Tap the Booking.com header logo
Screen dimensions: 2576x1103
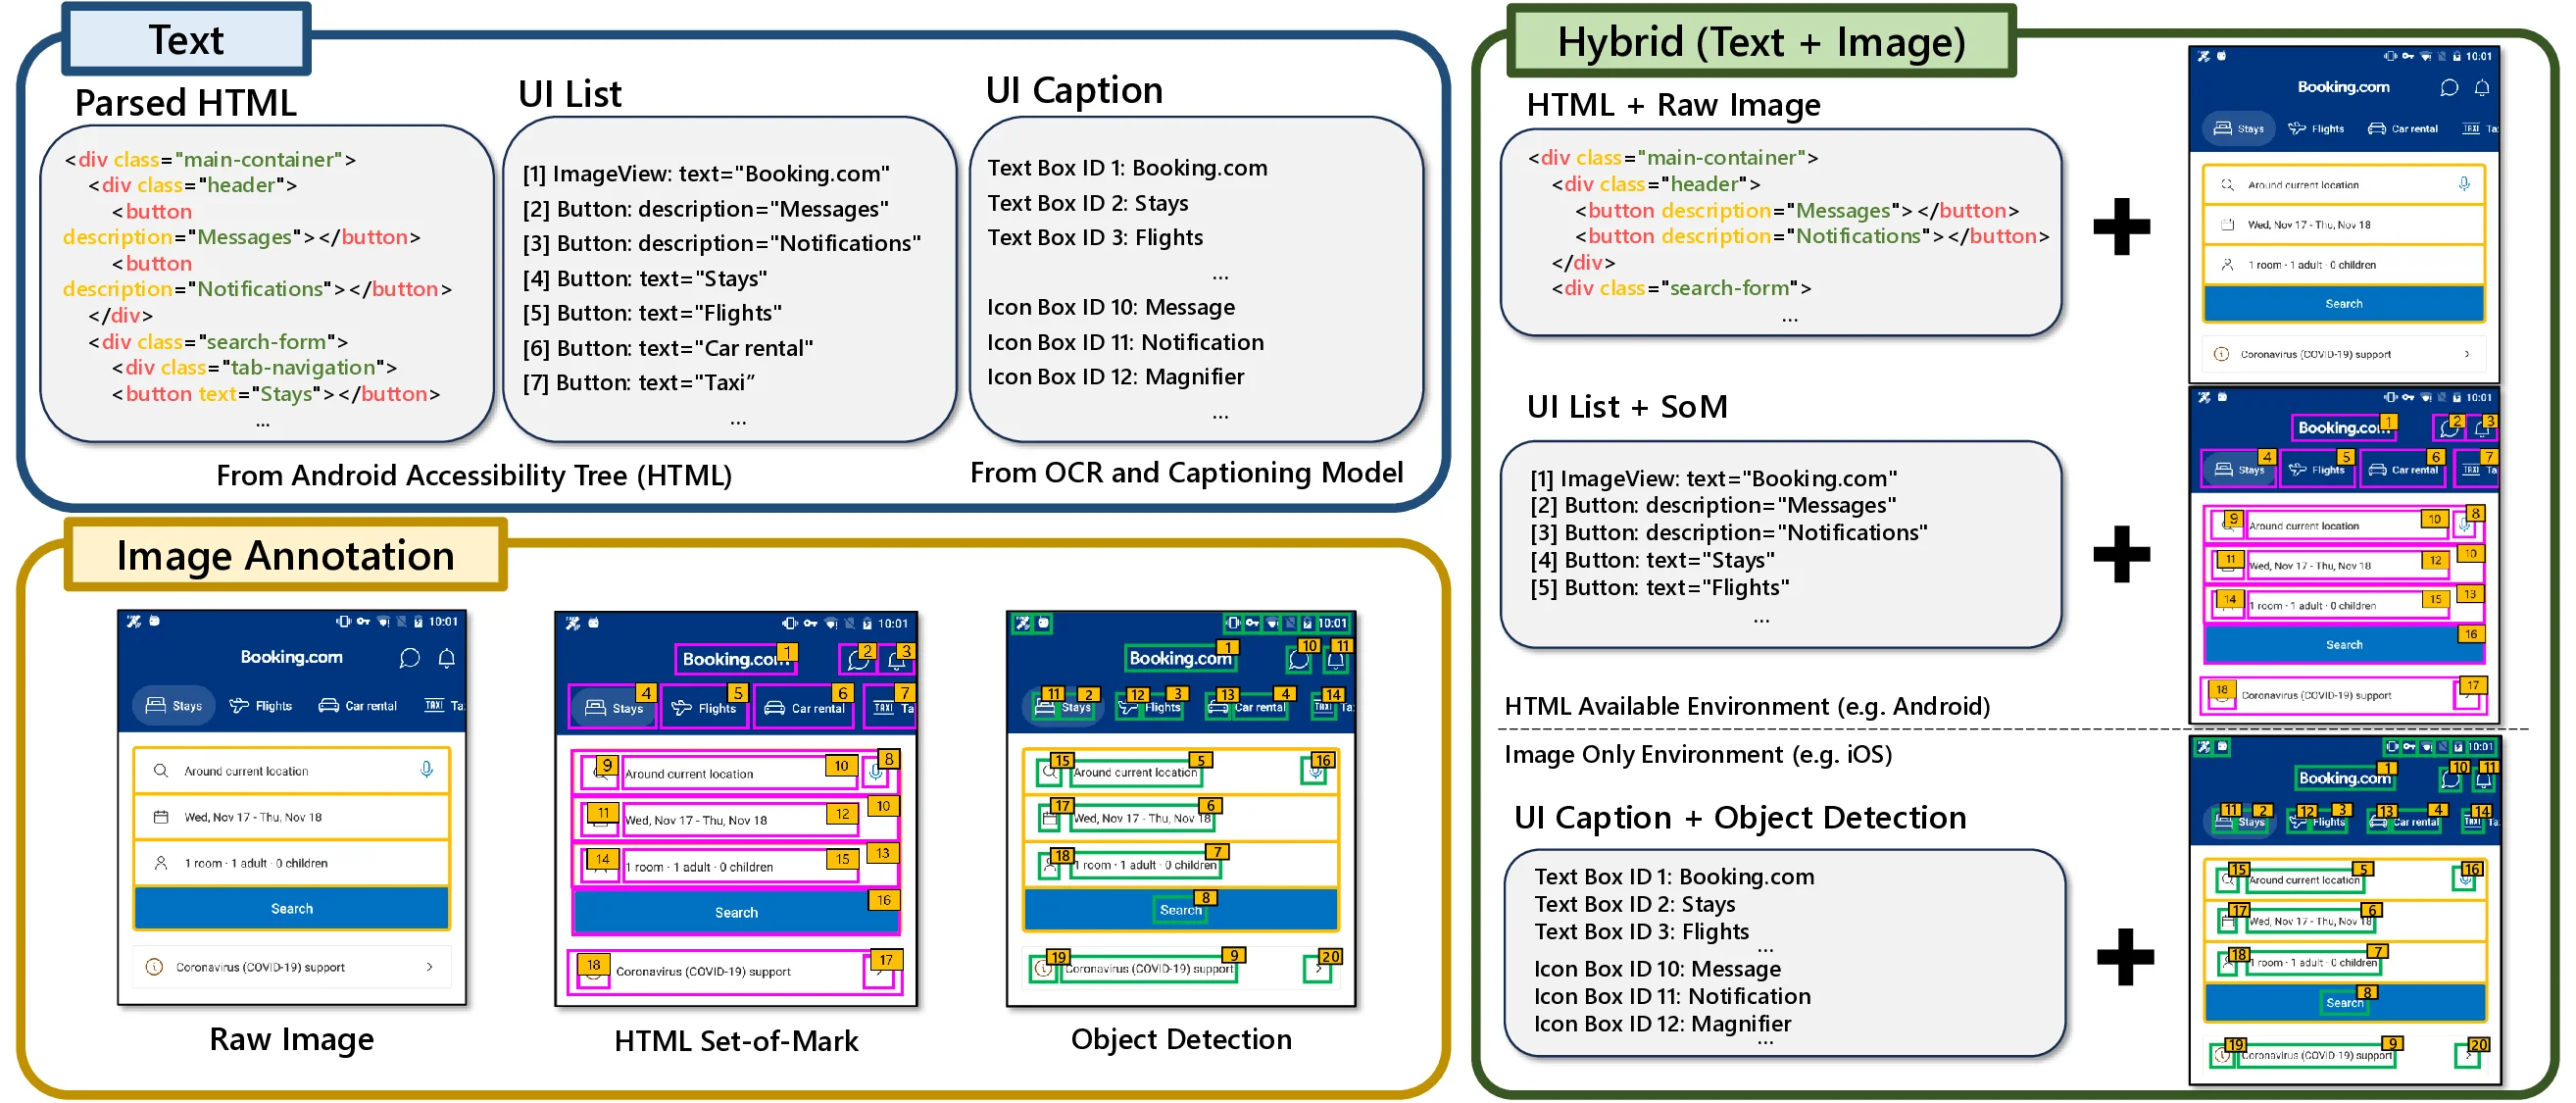(292, 658)
